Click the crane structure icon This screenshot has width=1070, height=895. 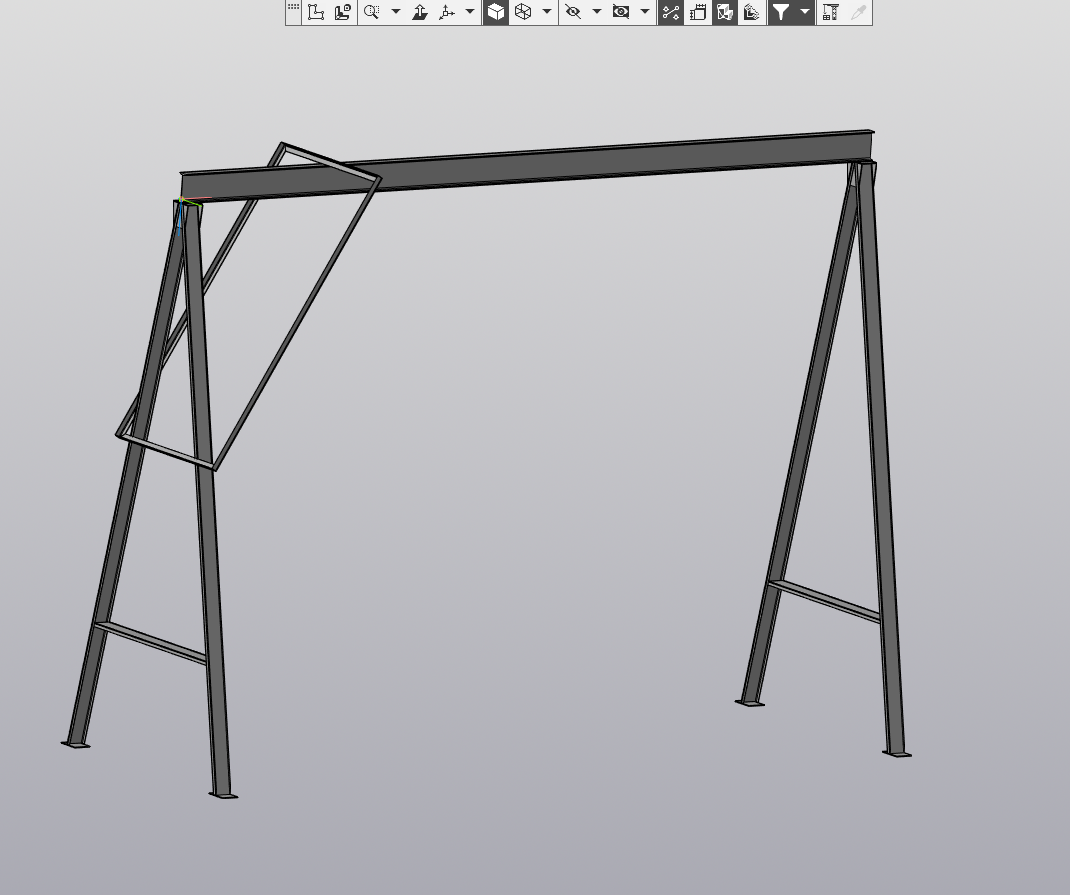830,12
